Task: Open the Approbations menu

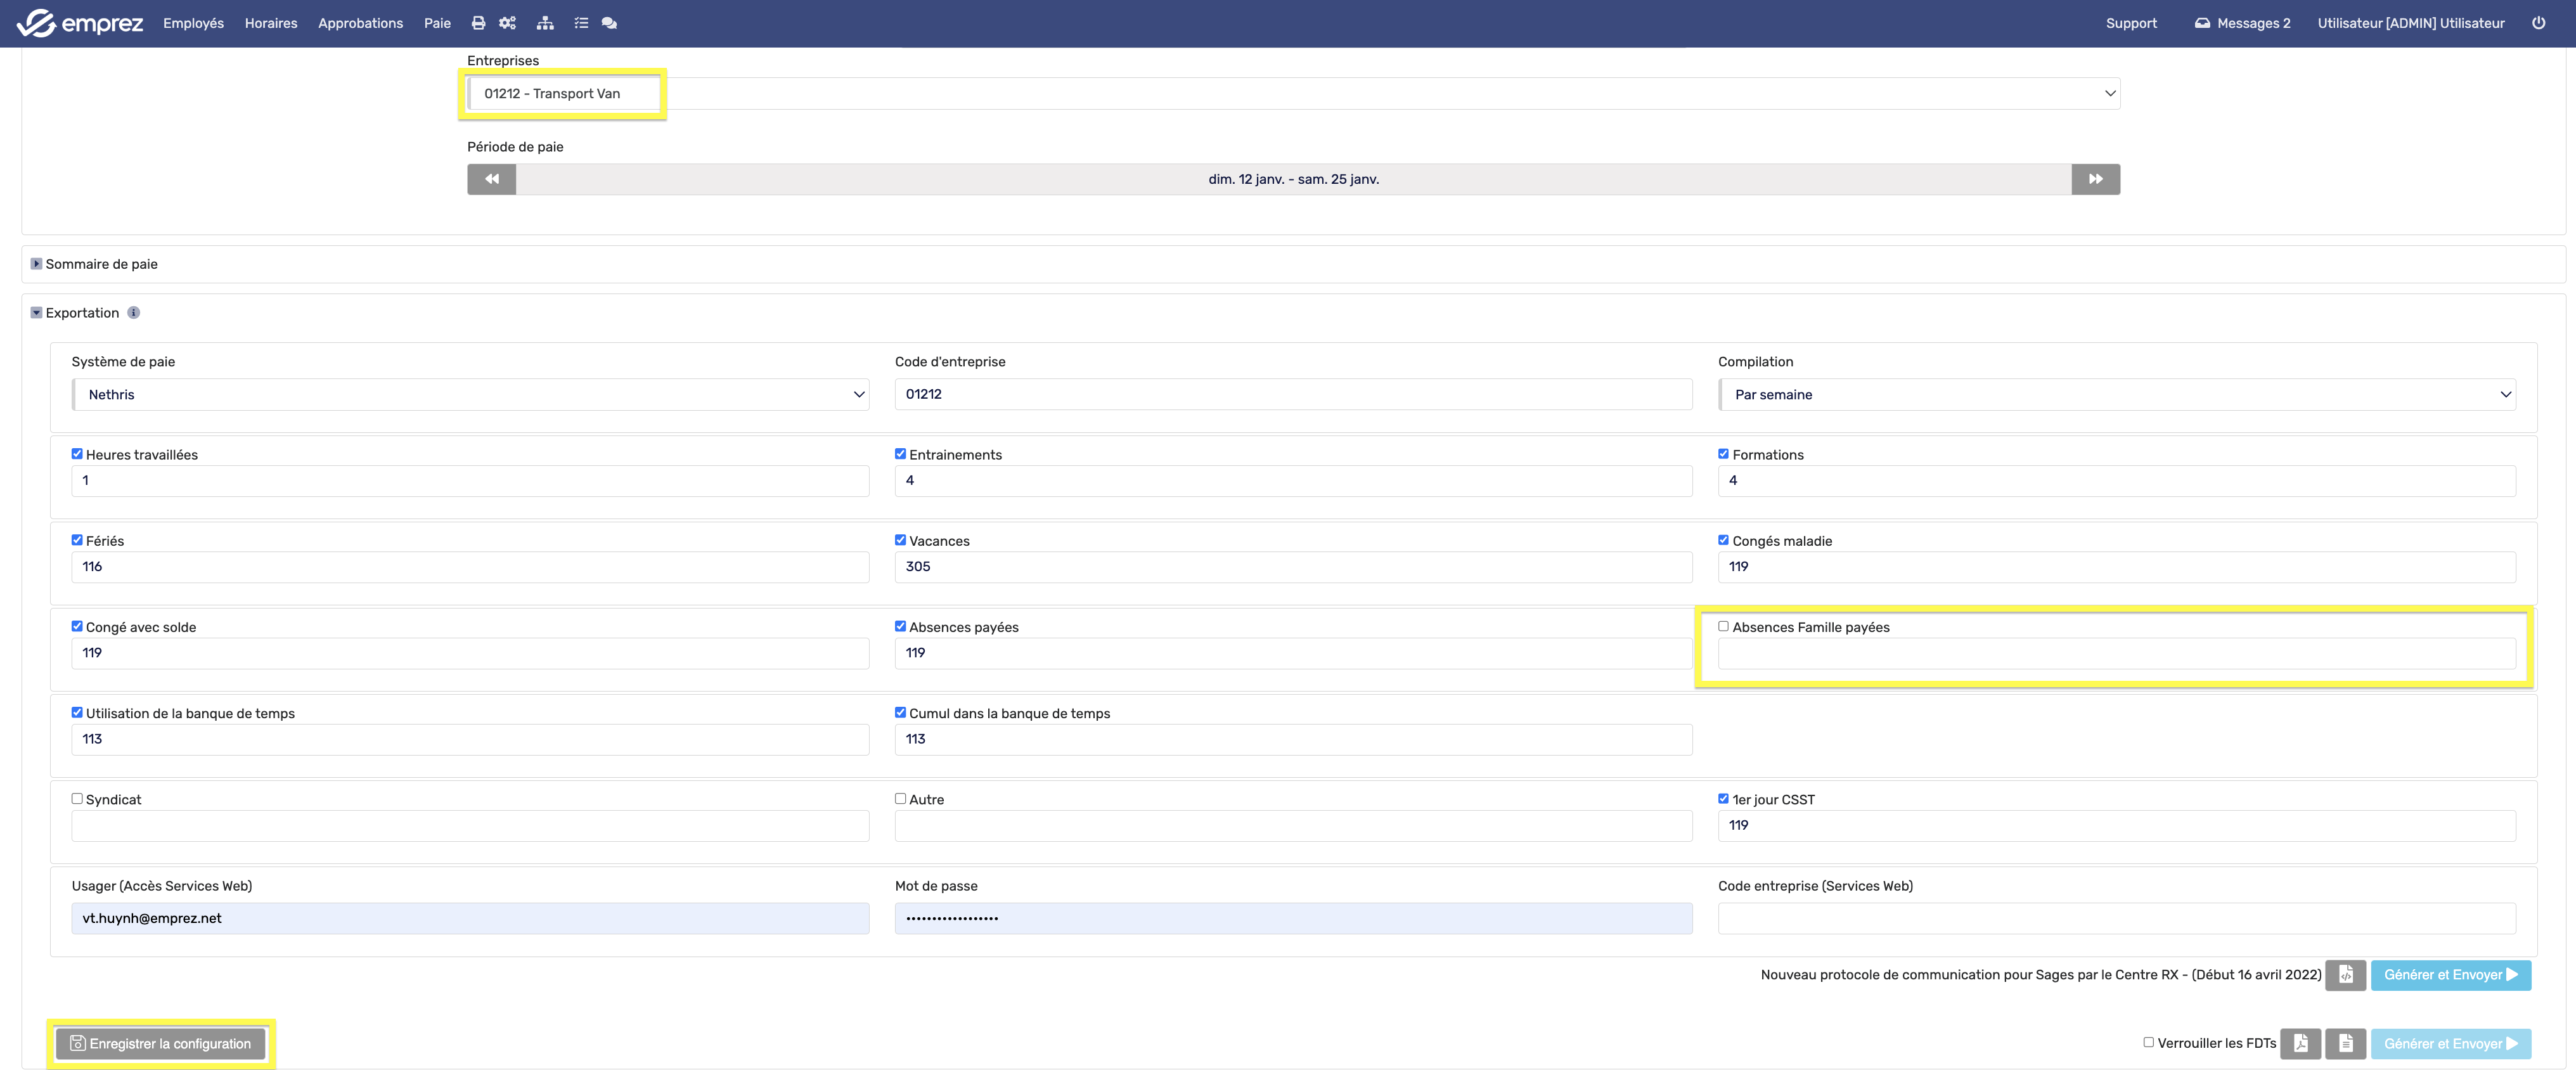Action: pyautogui.click(x=360, y=23)
